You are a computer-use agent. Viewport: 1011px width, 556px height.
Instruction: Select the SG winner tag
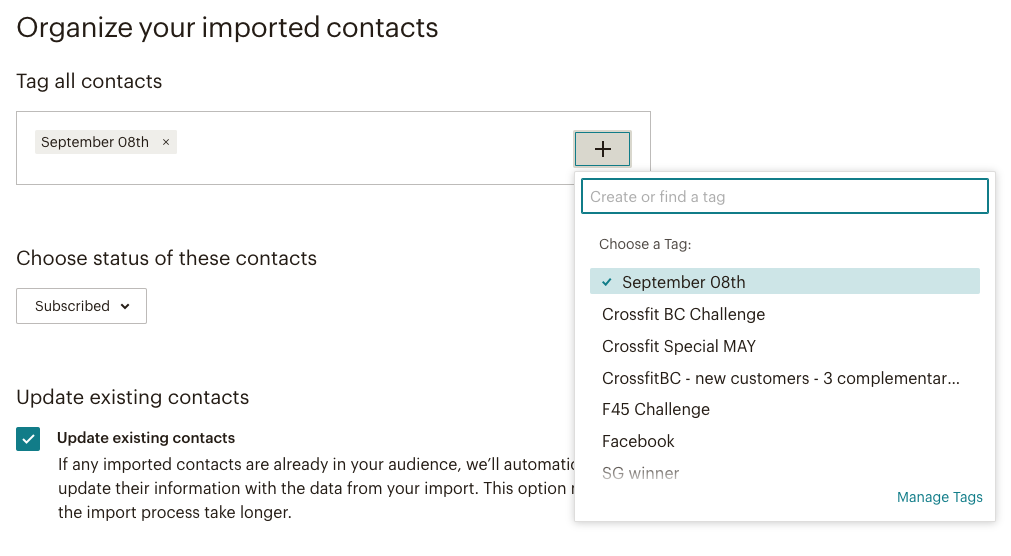point(640,473)
